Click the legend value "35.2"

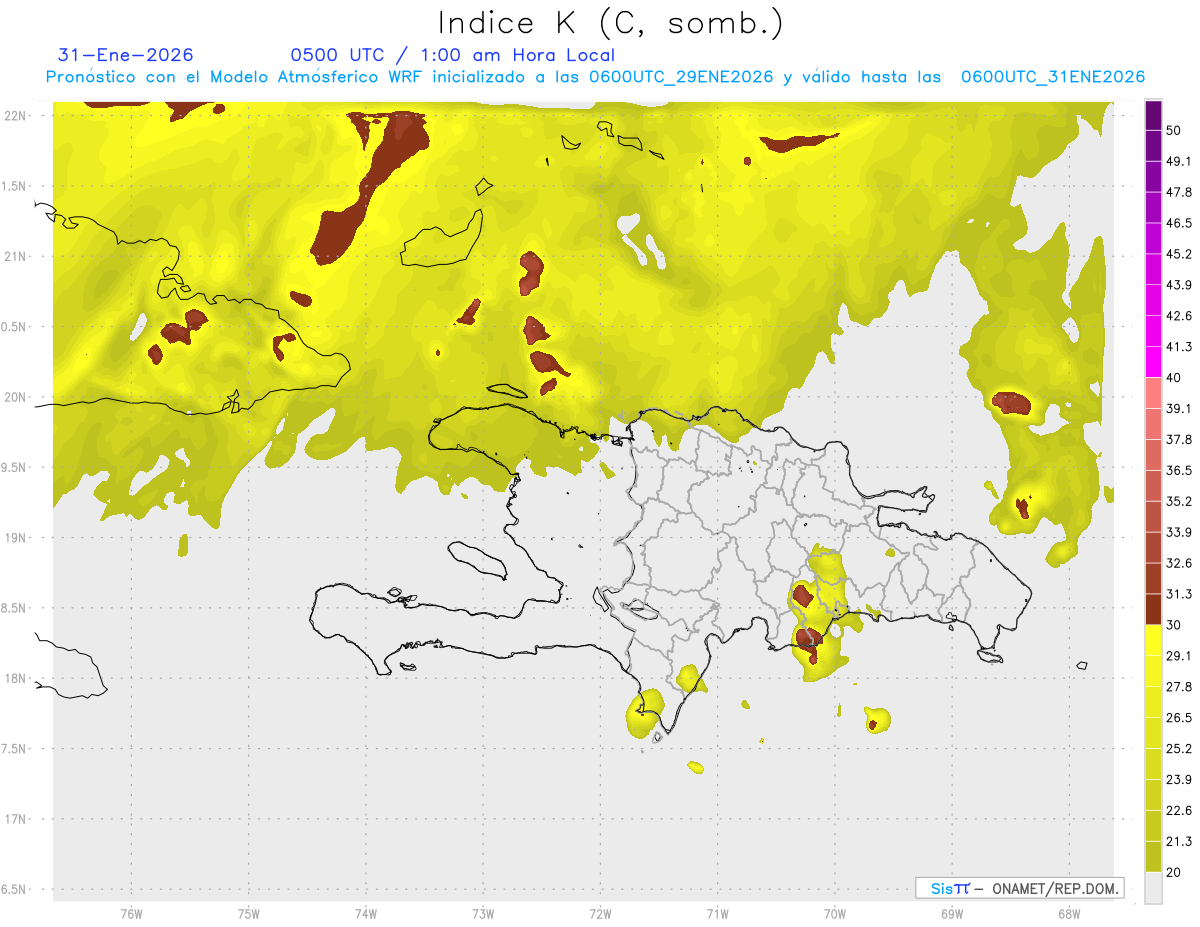[x=1179, y=501]
